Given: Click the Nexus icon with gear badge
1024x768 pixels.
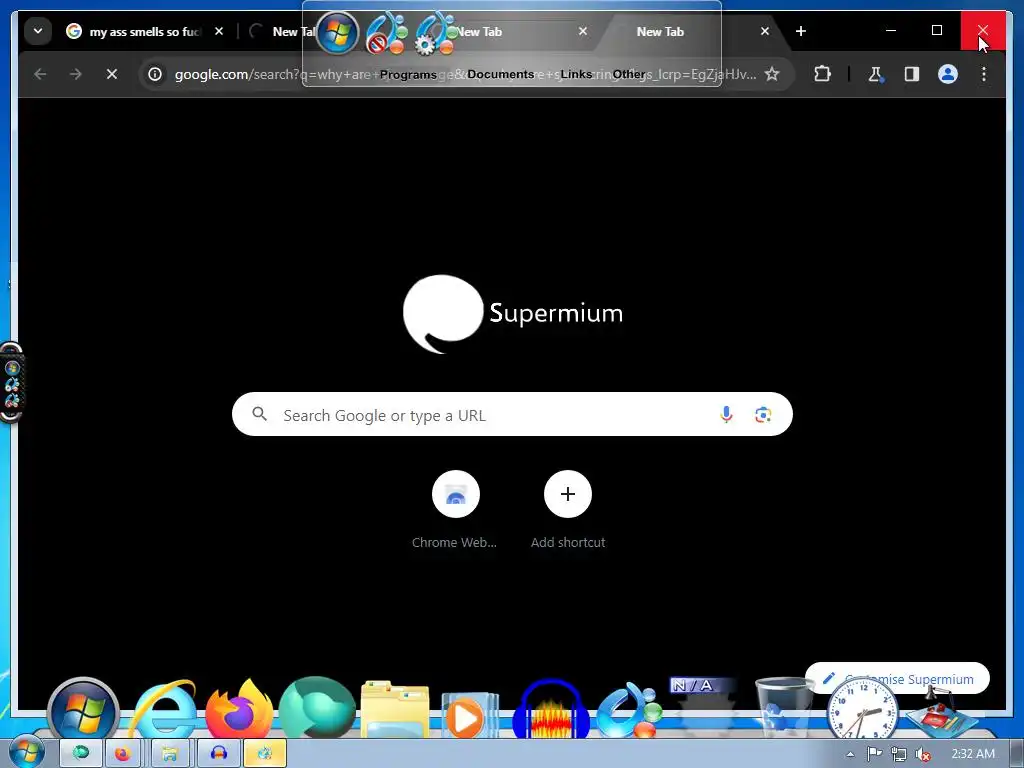Looking at the screenshot, I should tap(436, 33).
